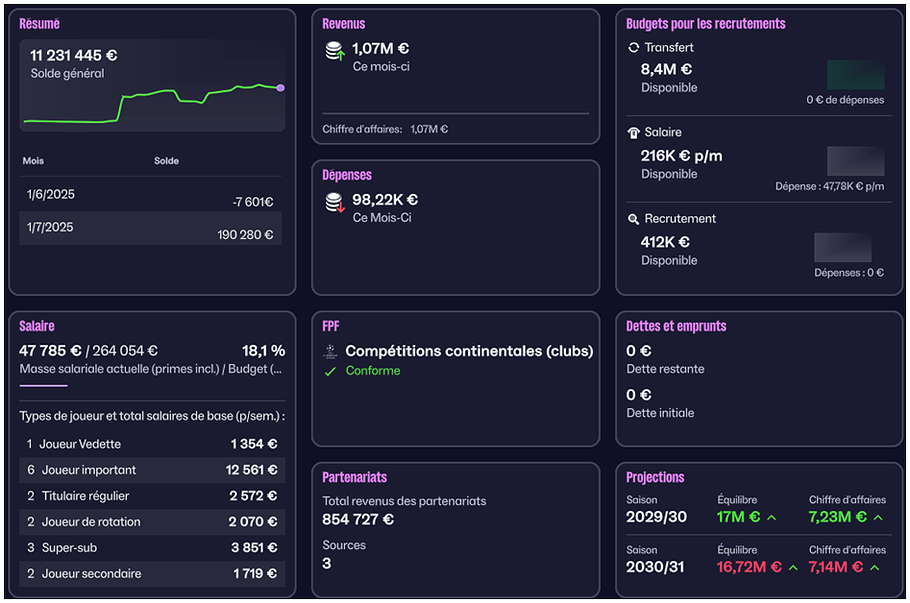Open the Dettes et emprunts panel title
This screenshot has width=910, height=603.
676,326
